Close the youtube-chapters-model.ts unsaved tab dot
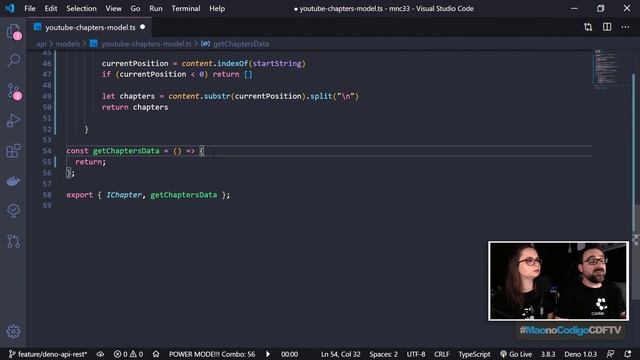Viewport: 640px width, 360px height. pyautogui.click(x=142, y=27)
